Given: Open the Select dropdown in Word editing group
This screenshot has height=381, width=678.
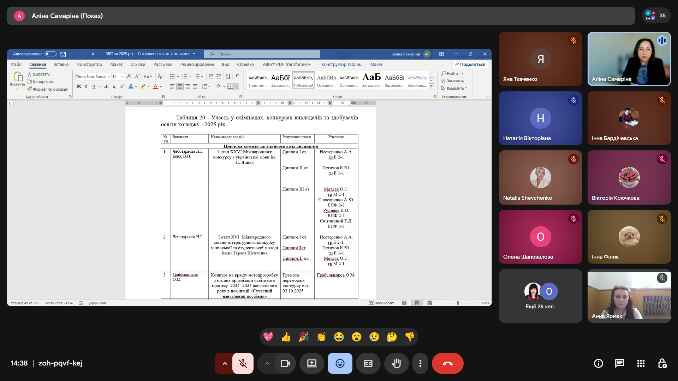Looking at the screenshot, I should pyautogui.click(x=453, y=88).
